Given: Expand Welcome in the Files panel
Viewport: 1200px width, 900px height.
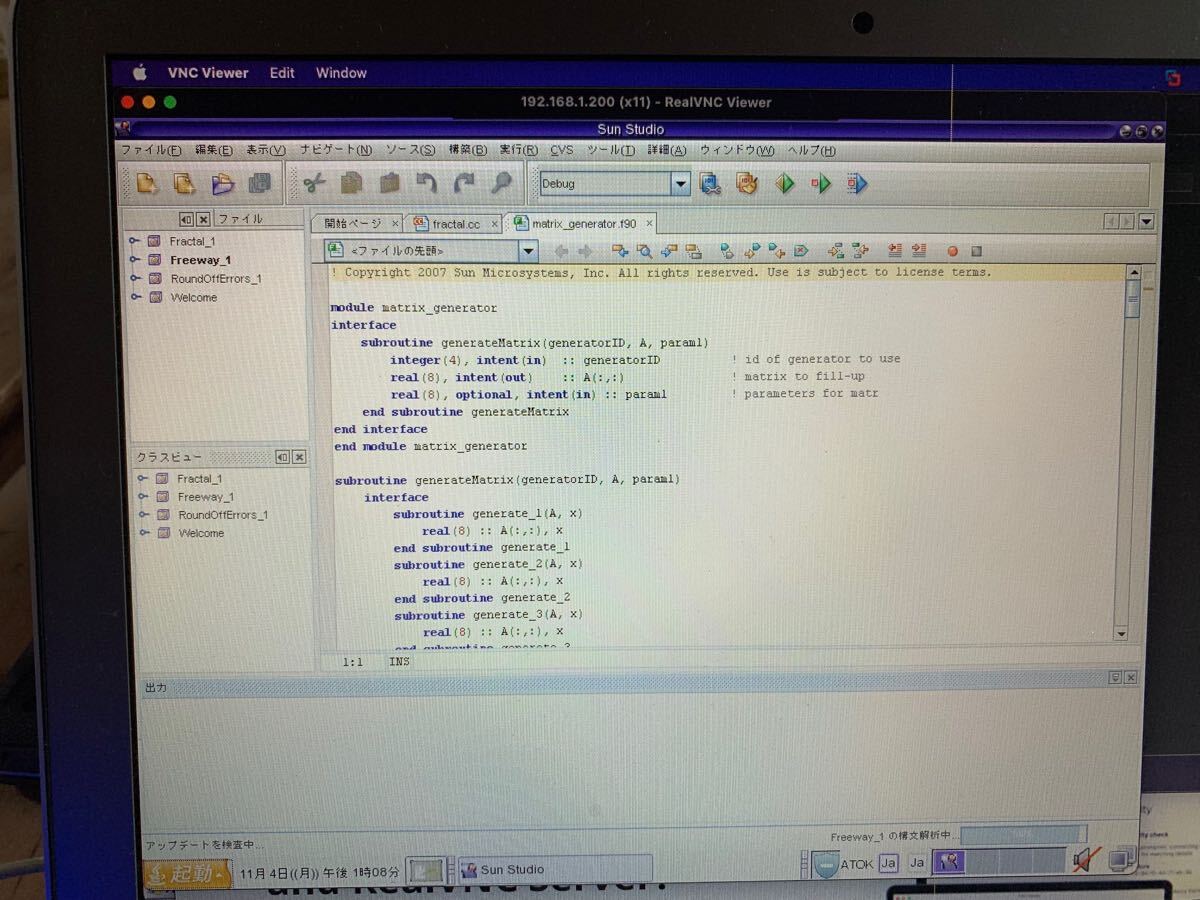Looking at the screenshot, I should click(x=134, y=297).
